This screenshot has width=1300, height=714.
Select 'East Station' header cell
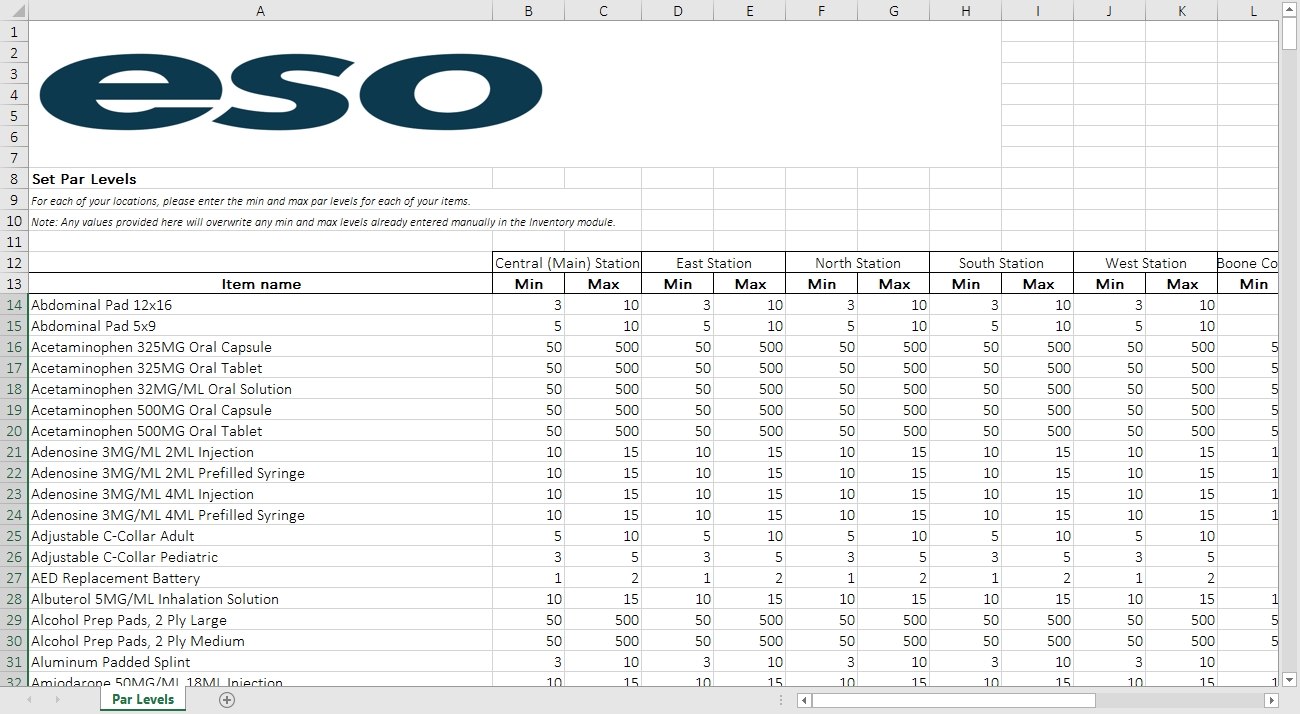click(x=713, y=263)
